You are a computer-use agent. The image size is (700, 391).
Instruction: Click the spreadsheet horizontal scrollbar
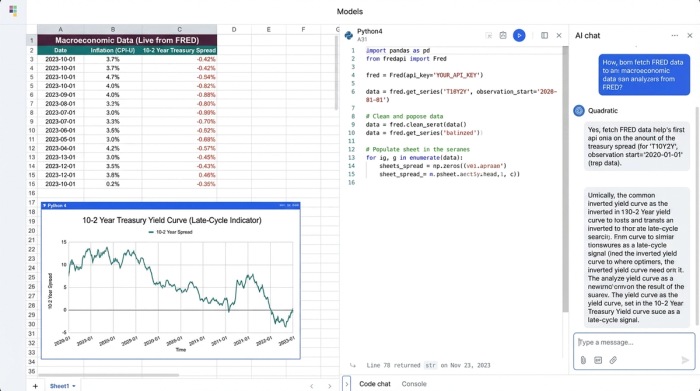coord(108,375)
